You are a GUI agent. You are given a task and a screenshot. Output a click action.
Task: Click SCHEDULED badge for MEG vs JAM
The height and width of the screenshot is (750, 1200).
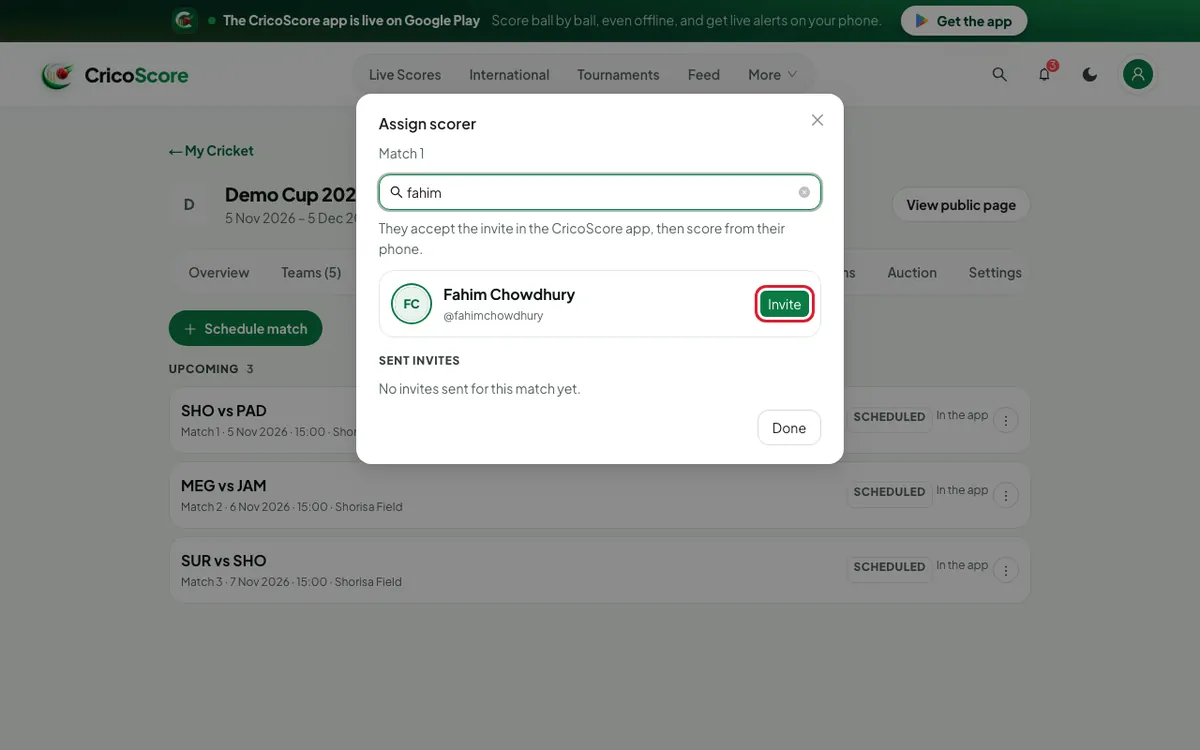coord(889,492)
